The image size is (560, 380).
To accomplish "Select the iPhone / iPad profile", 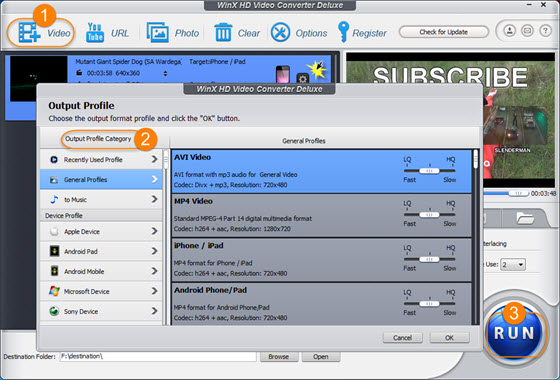I will click(321, 260).
